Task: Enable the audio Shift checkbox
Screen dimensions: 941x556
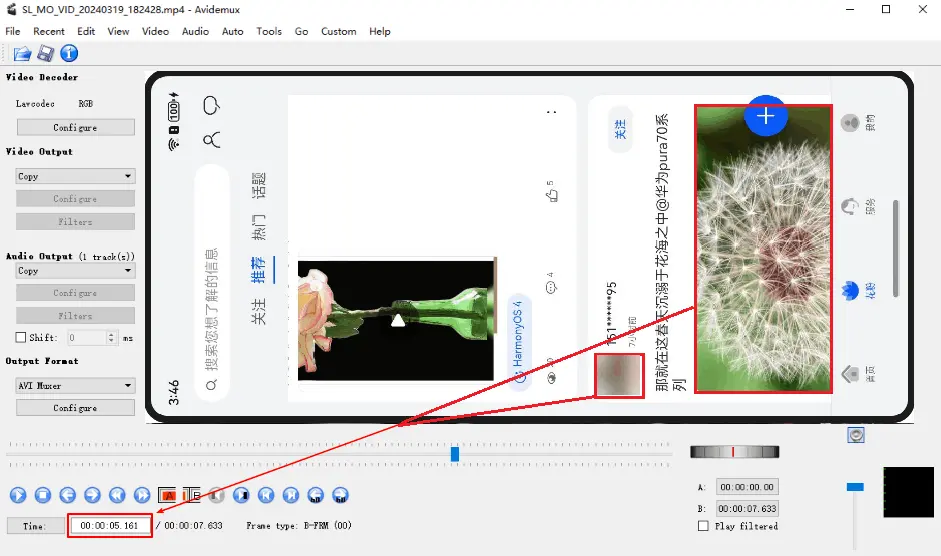Action: pos(21,337)
